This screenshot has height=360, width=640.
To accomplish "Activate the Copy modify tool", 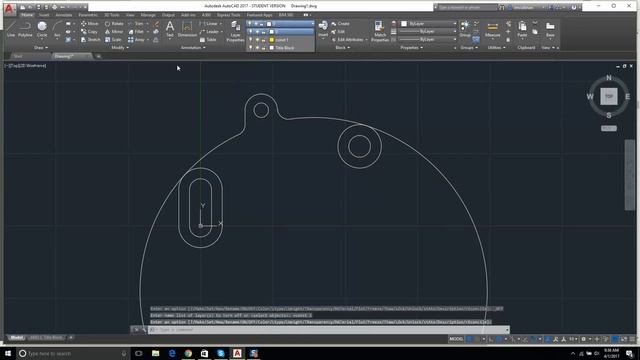I will point(89,31).
